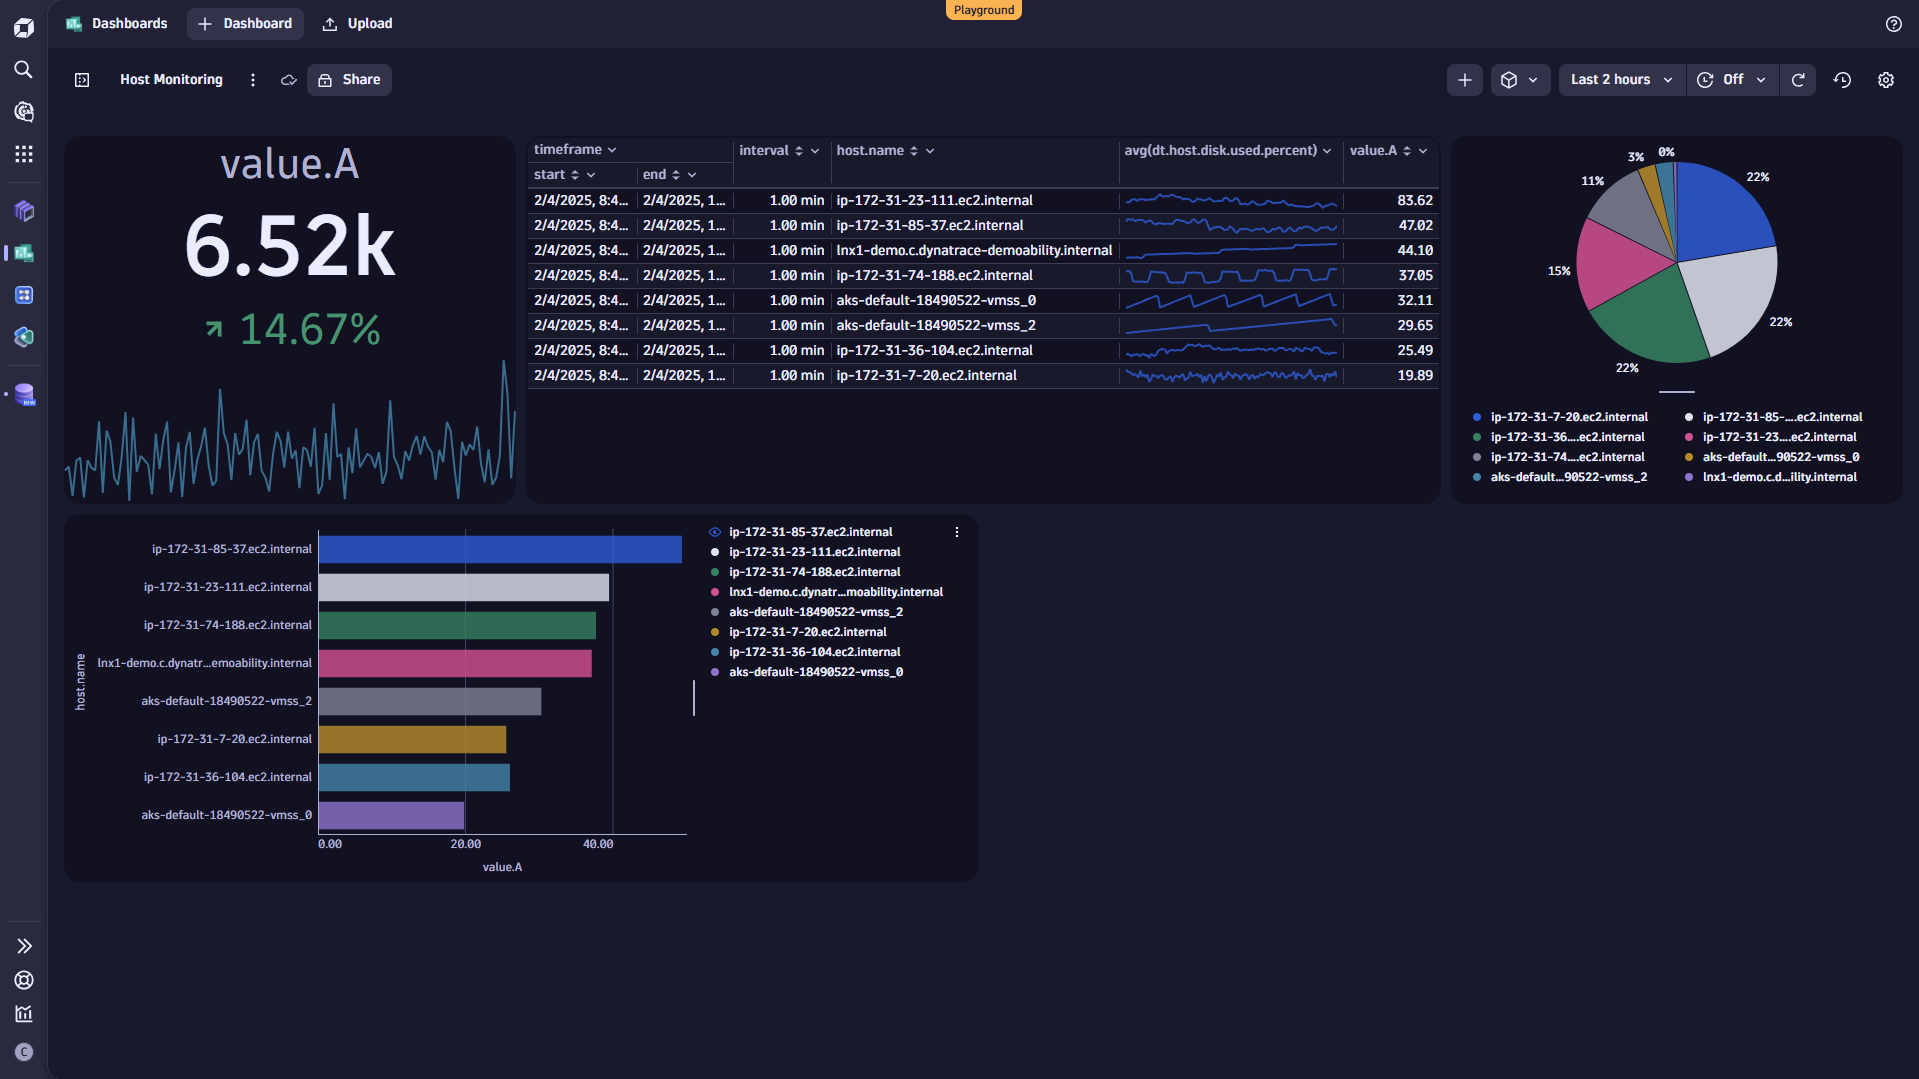Open the Last 2 hours timeframe dropdown
Viewport: 1919px width, 1079px height.
1620,79
